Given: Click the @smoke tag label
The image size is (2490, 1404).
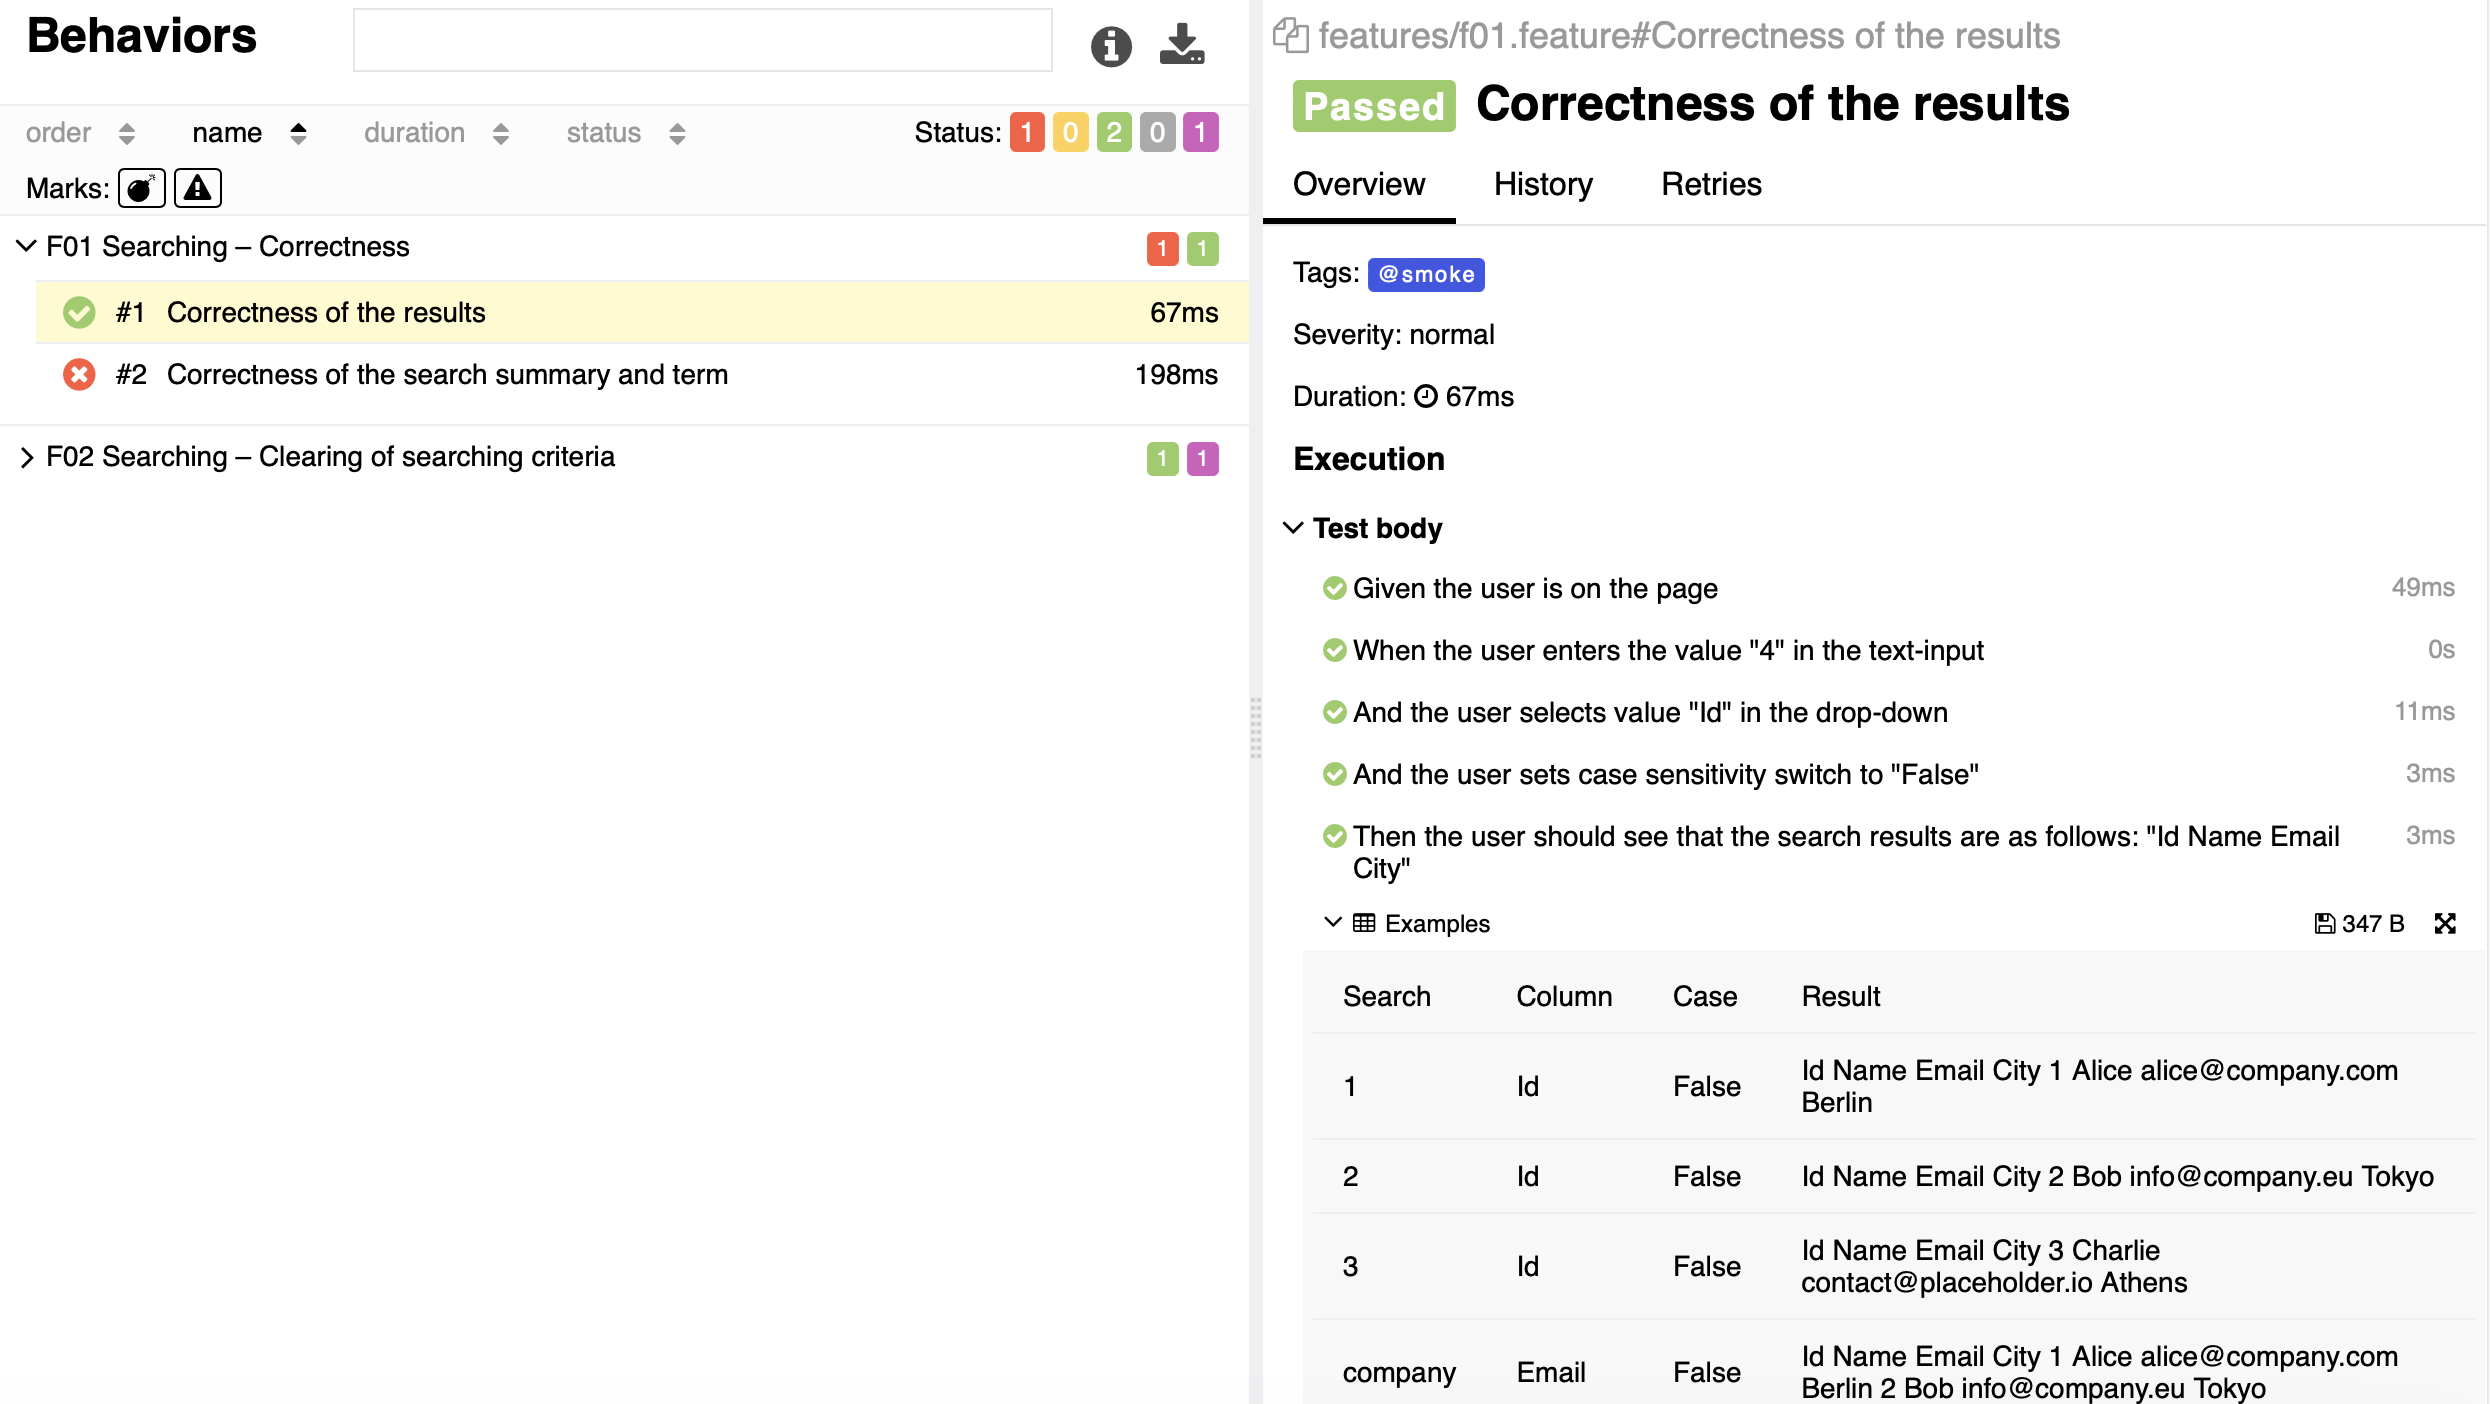Looking at the screenshot, I should click(1425, 274).
